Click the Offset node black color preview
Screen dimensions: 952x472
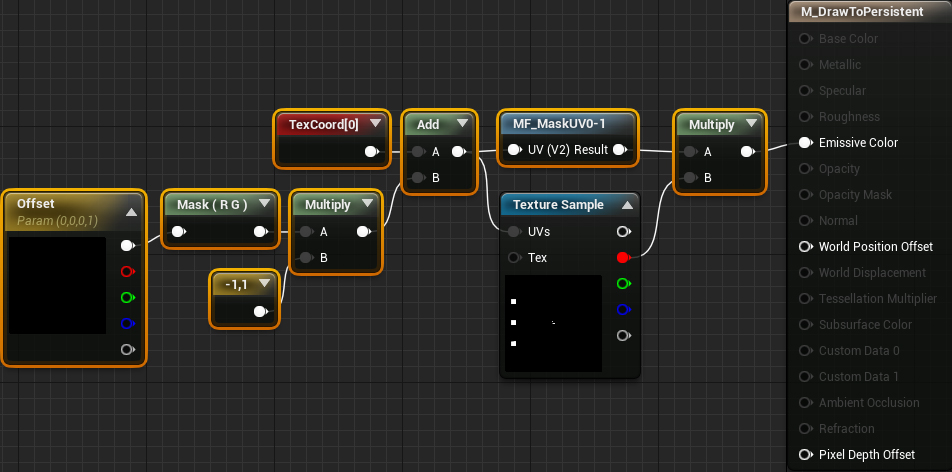[57, 285]
